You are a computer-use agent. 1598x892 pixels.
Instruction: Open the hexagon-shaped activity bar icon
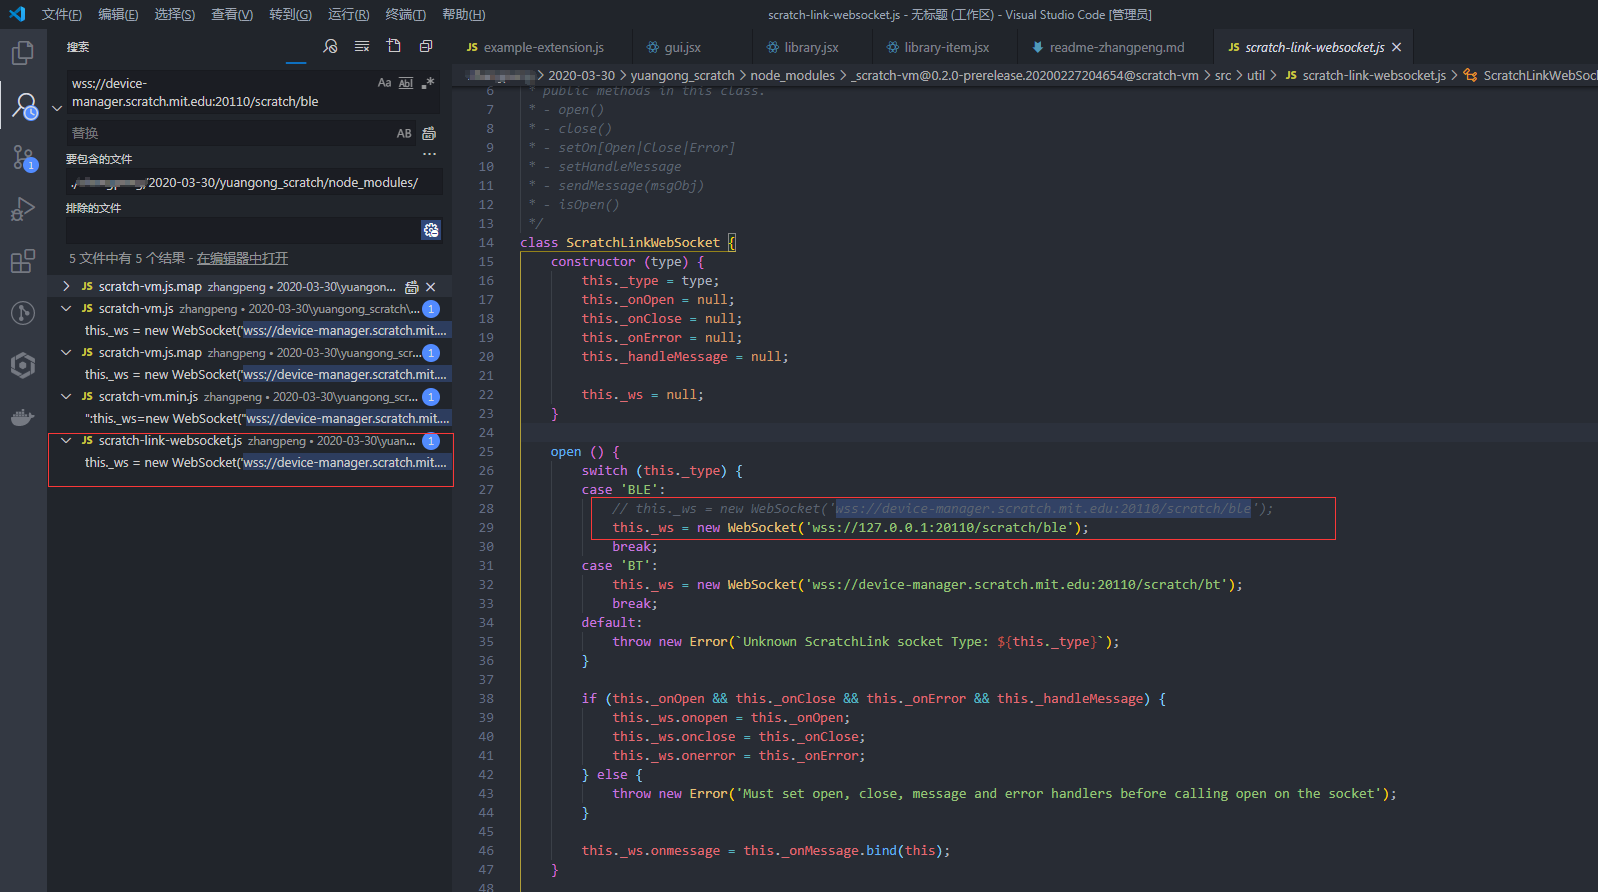click(22, 366)
